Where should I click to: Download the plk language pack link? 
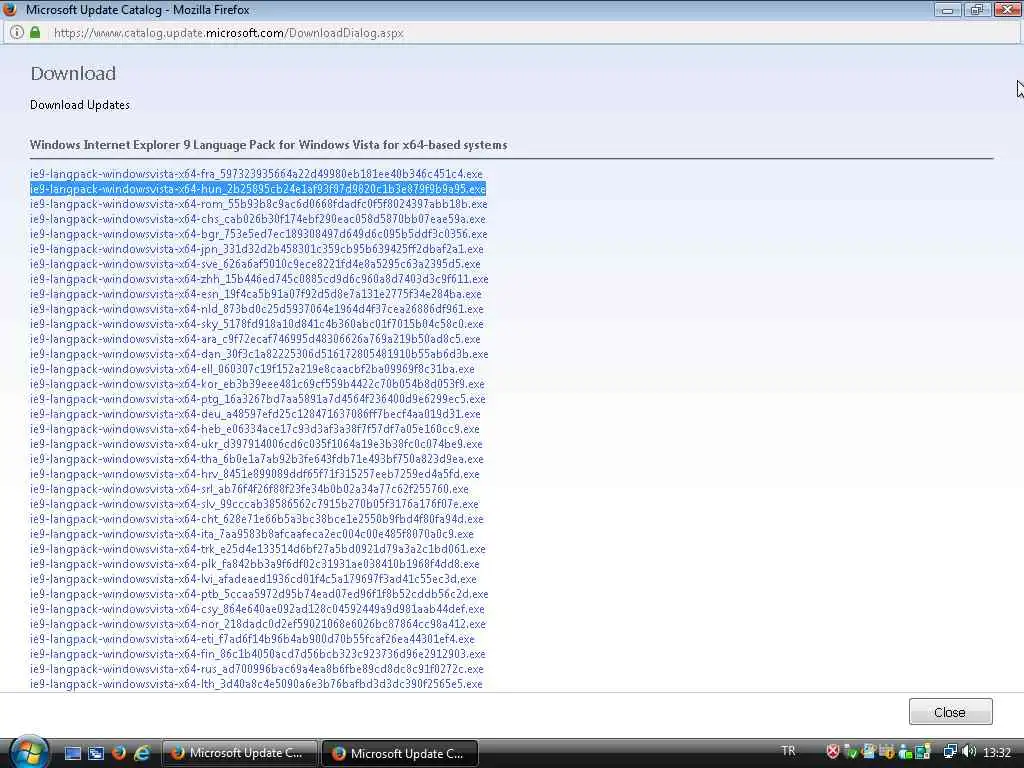point(255,564)
